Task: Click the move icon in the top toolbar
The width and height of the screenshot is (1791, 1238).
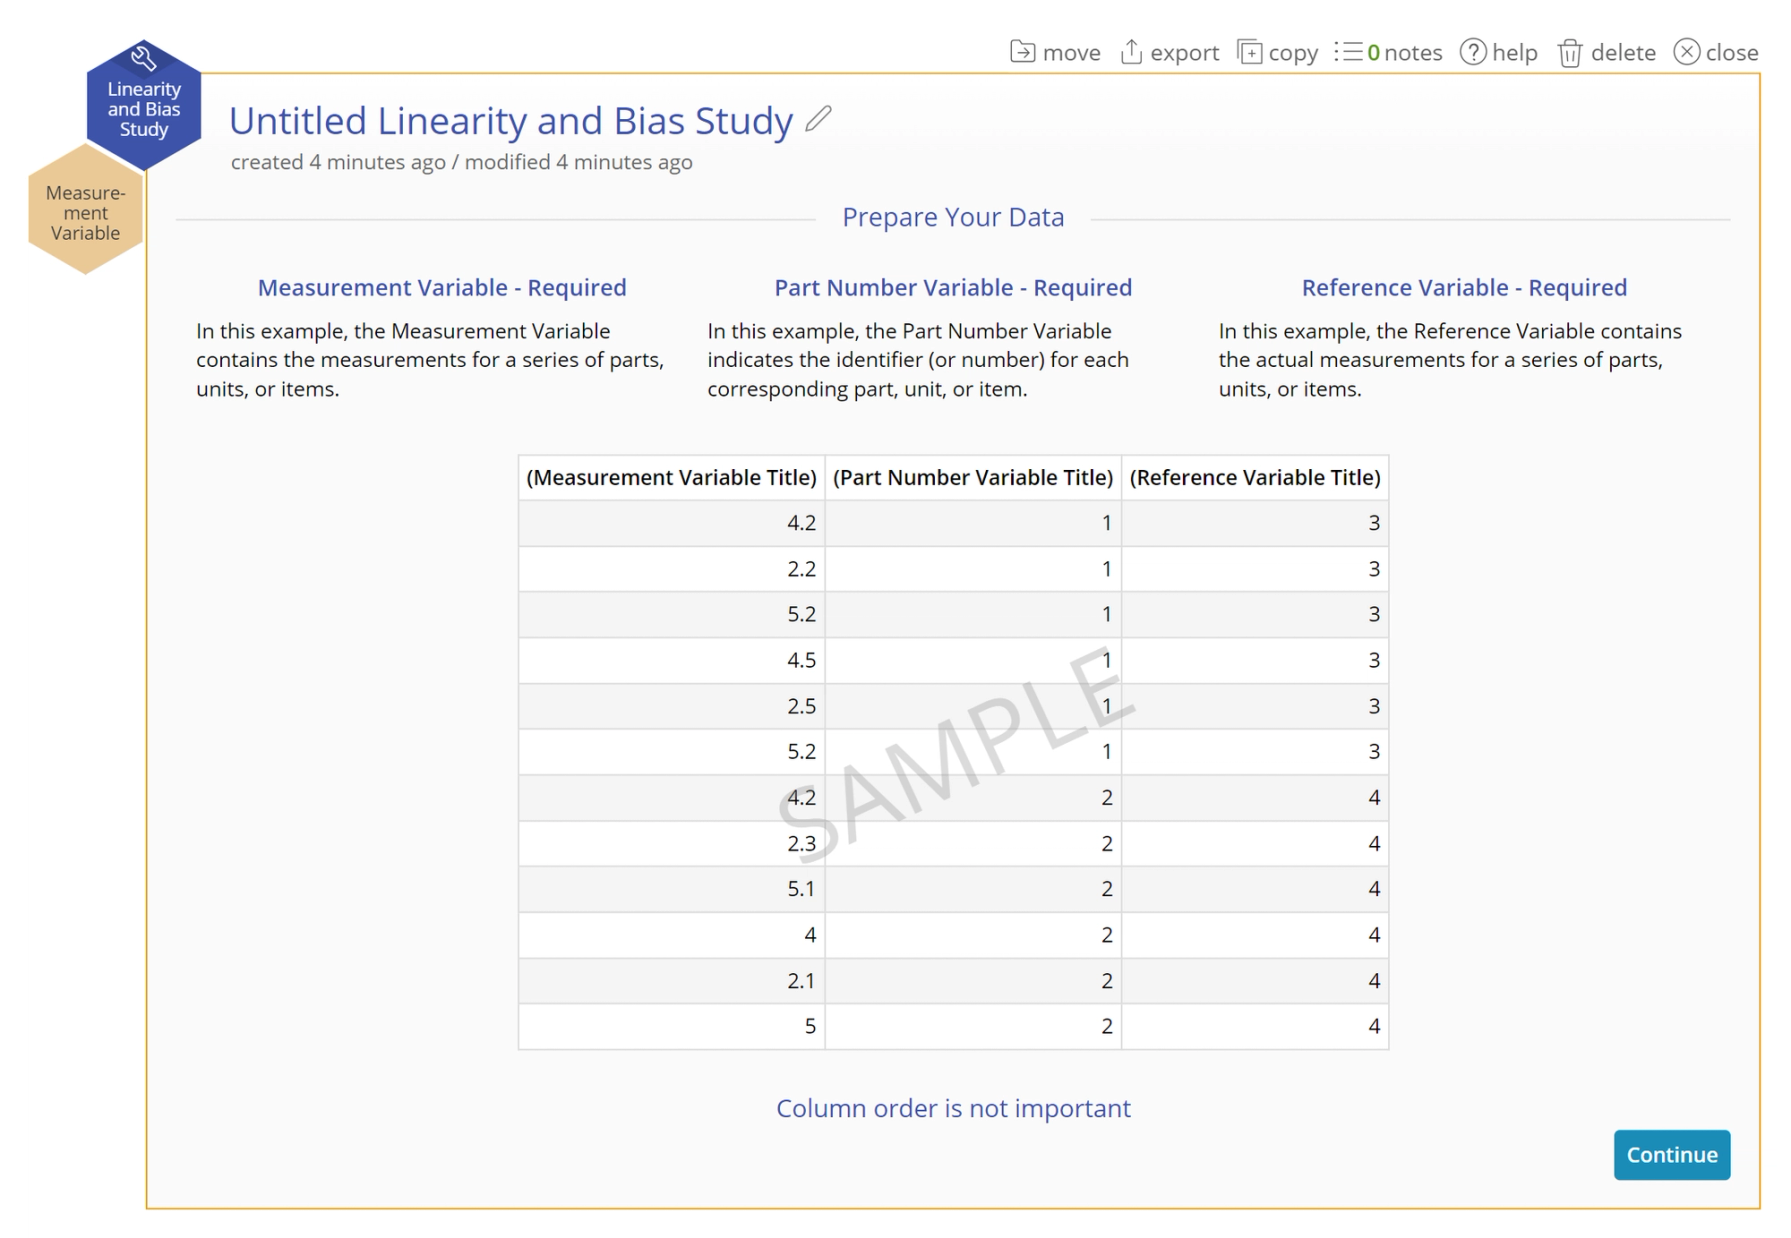Action: click(x=1023, y=52)
